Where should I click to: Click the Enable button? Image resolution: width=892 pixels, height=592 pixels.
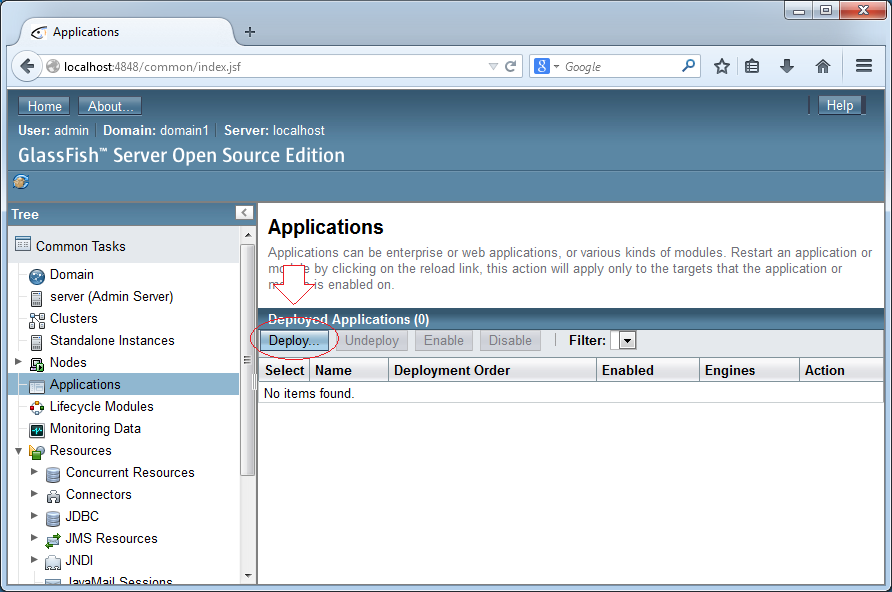[x=444, y=341]
